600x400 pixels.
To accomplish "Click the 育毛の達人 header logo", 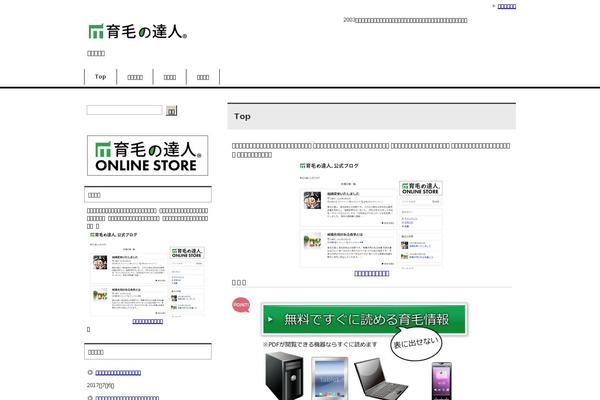I will point(137,31).
